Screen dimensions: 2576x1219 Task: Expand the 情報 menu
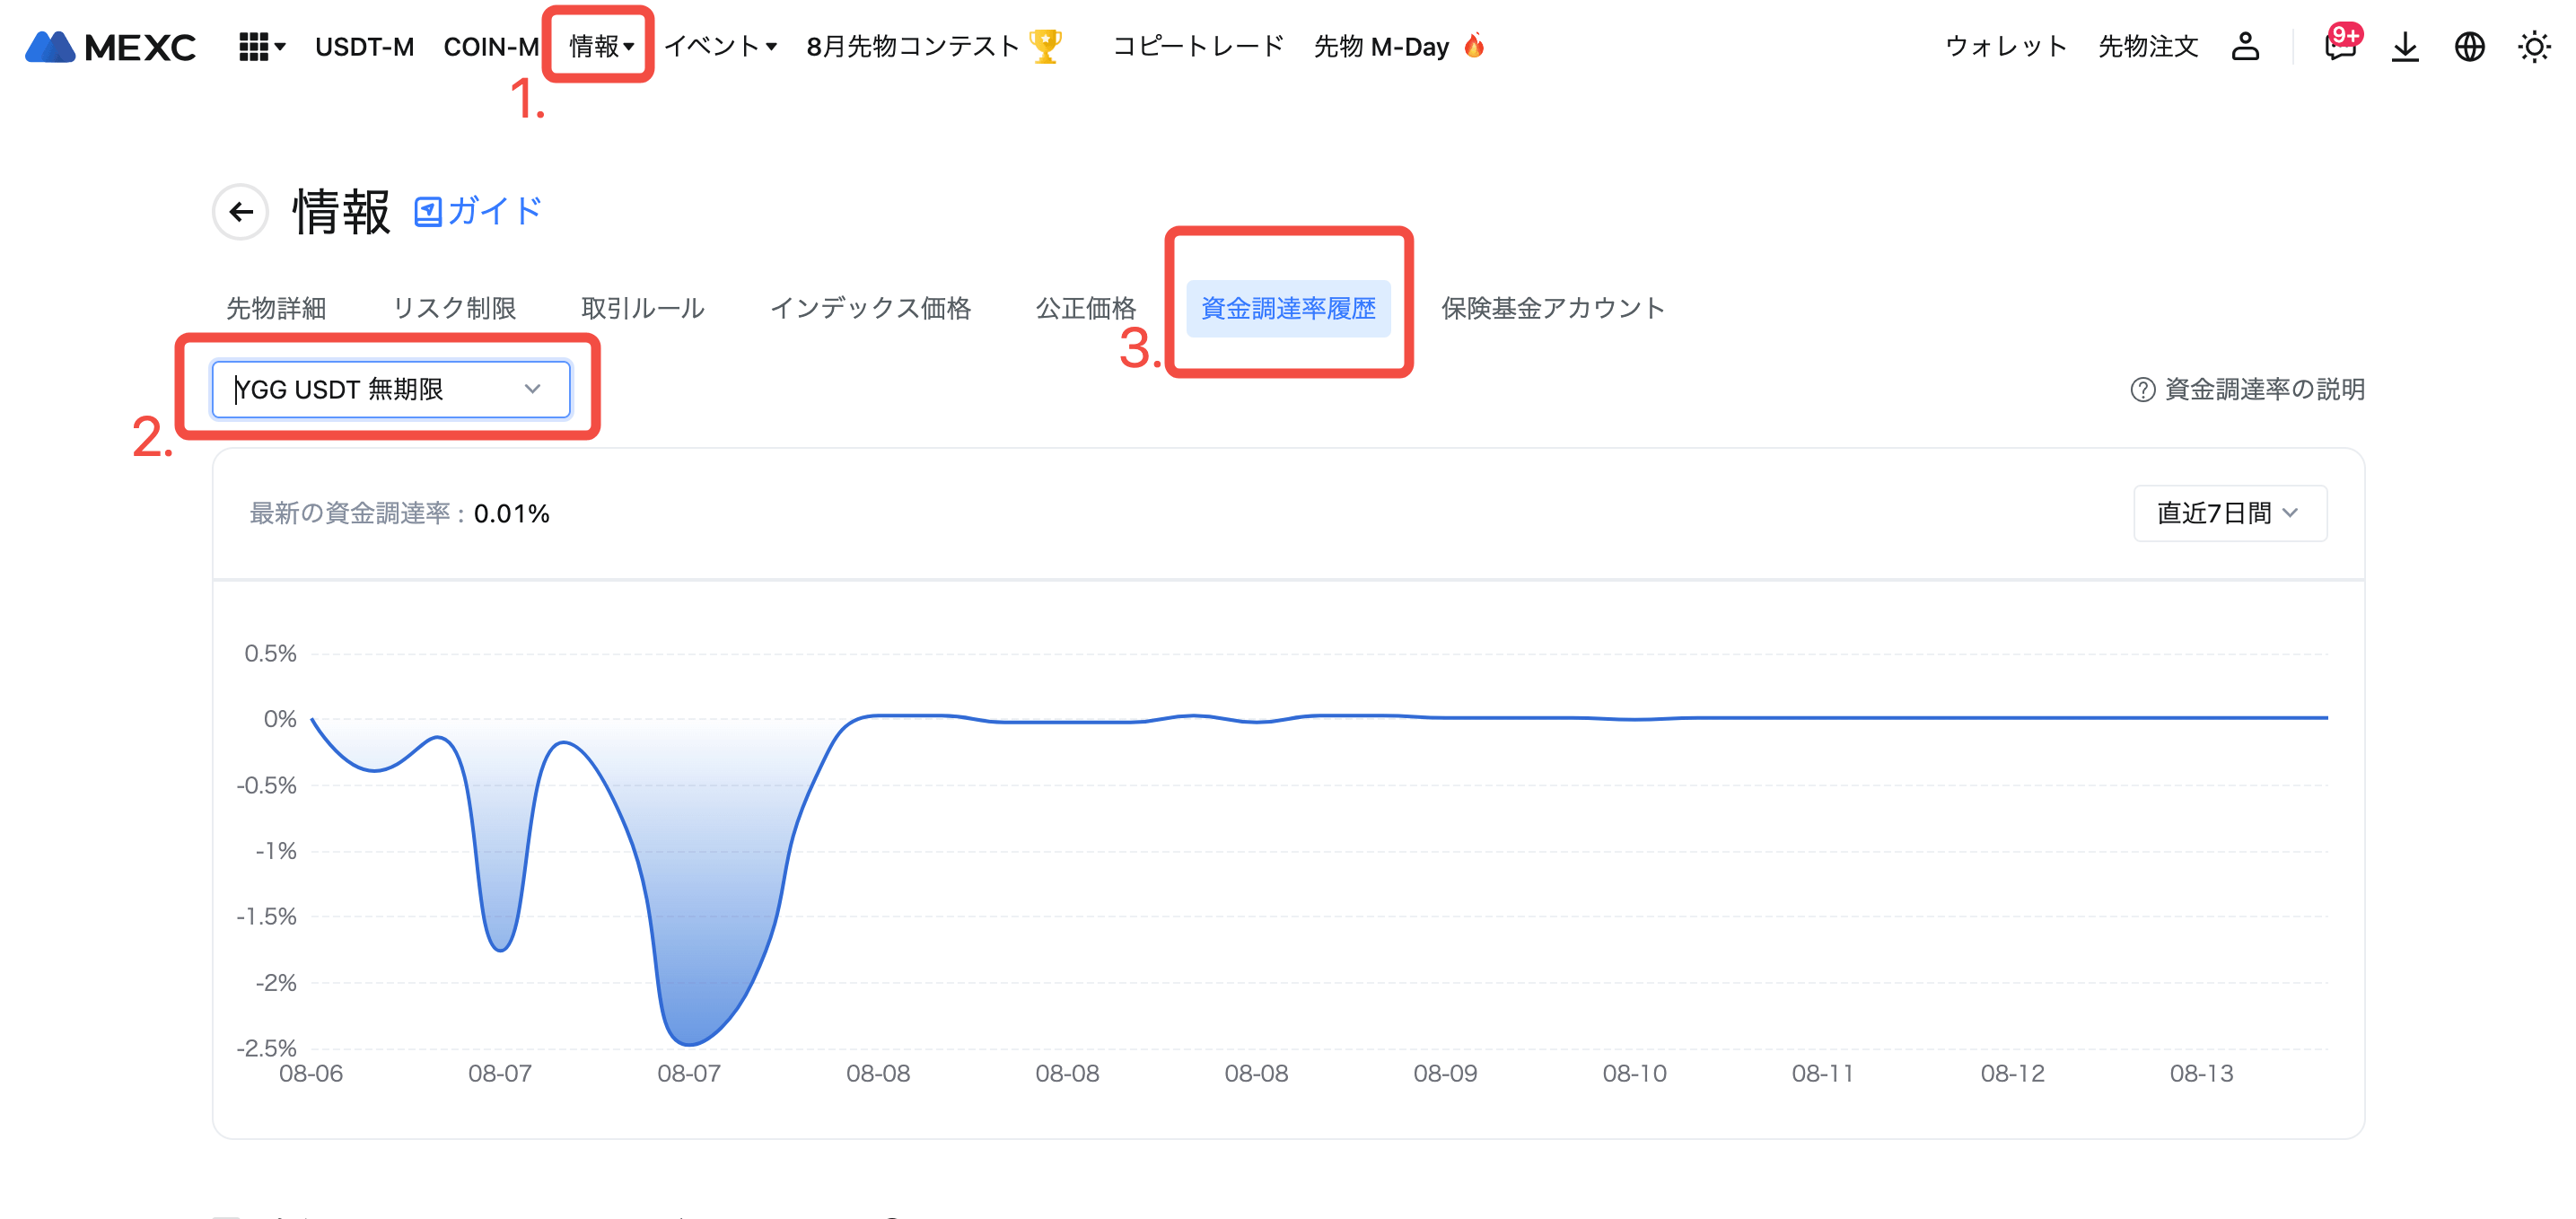coord(601,47)
